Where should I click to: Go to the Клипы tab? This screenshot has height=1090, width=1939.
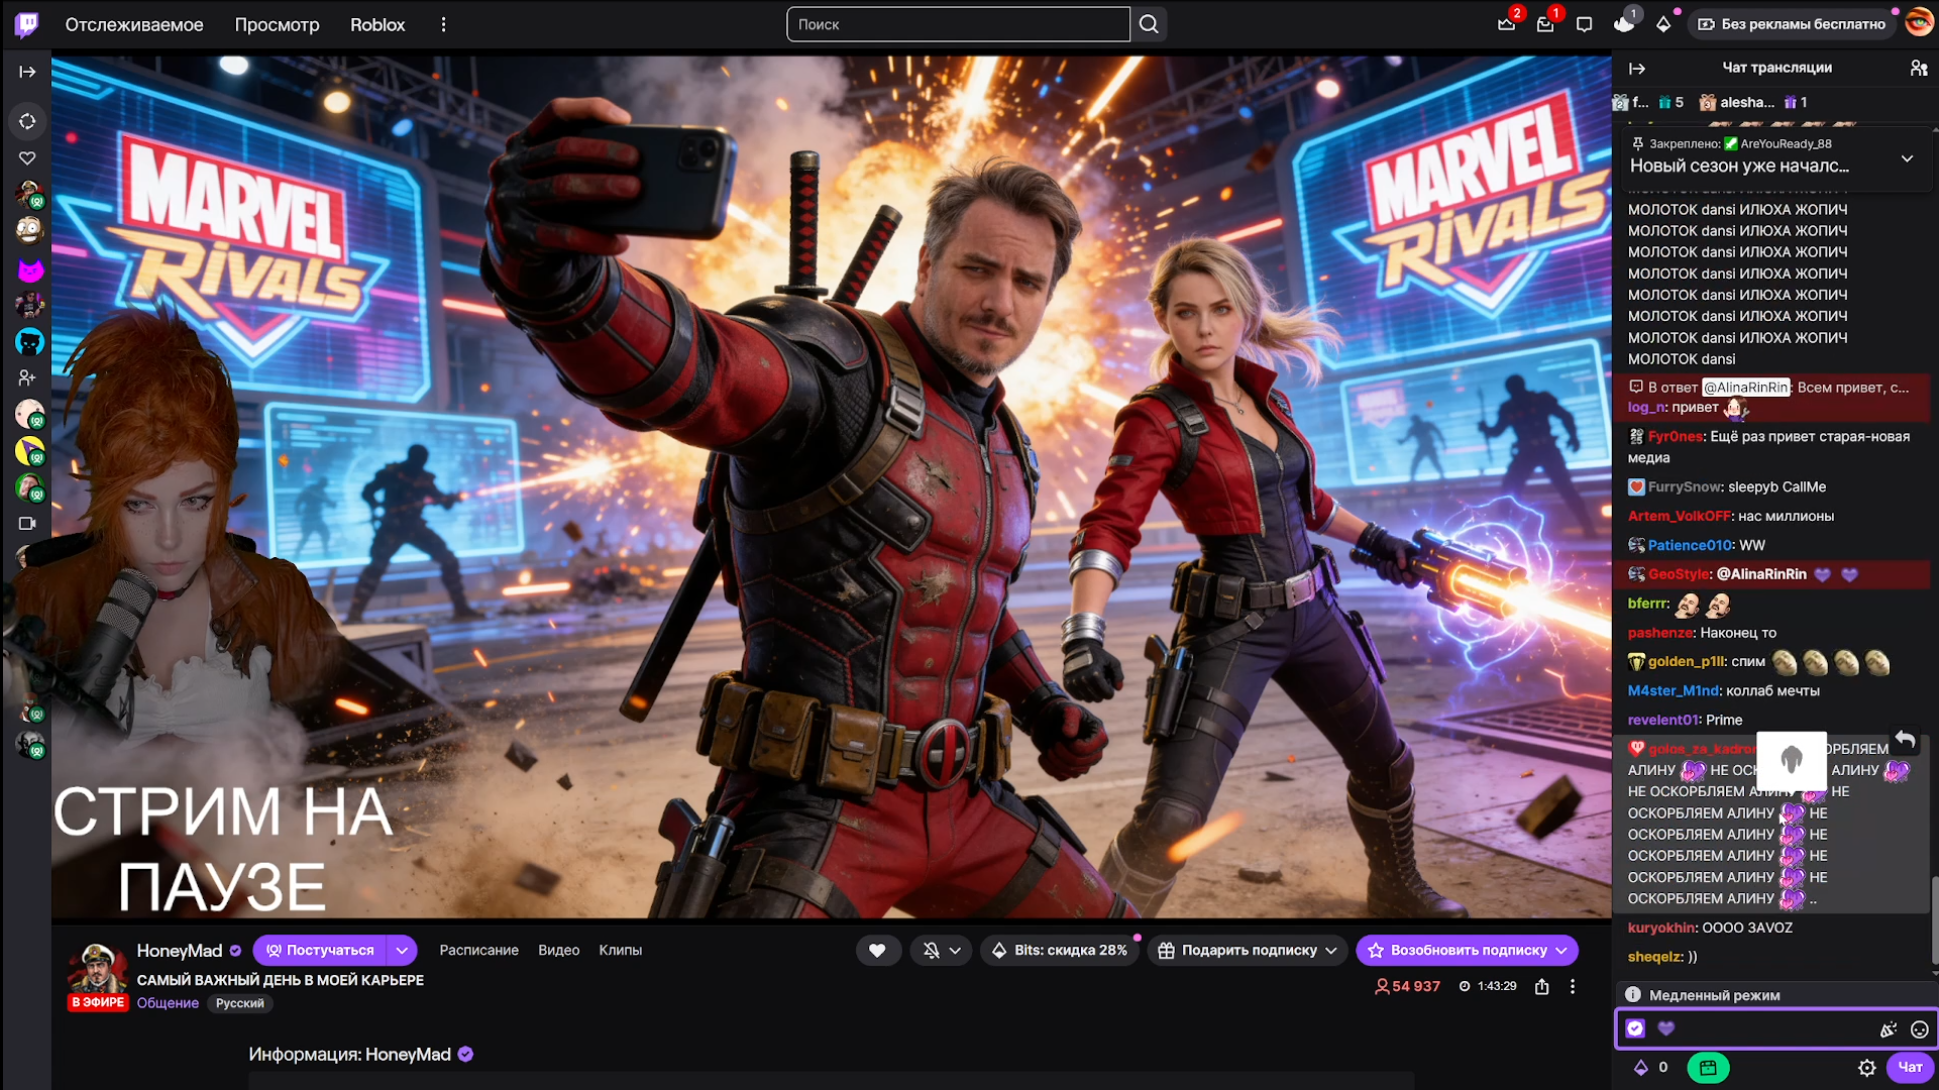[620, 951]
